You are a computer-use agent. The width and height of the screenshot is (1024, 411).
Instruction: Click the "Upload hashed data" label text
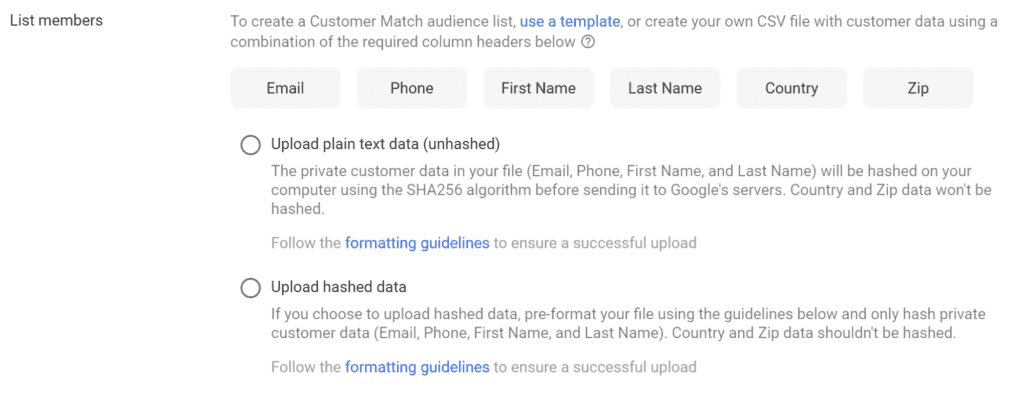[338, 288]
